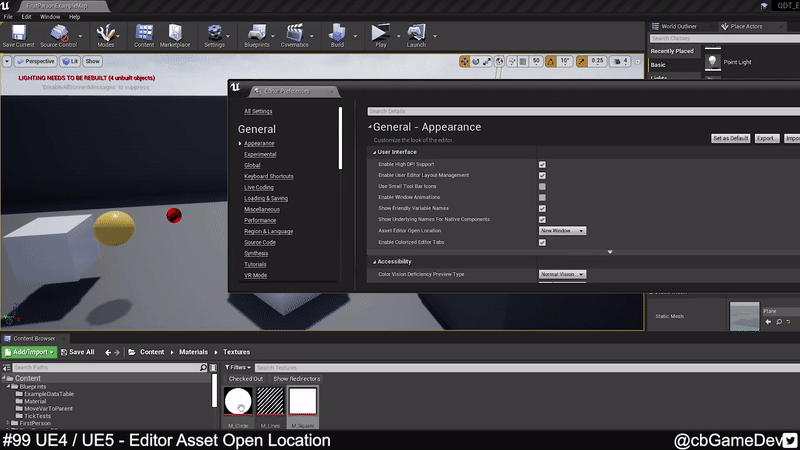Open the Perspective viewport type dropdown
This screenshot has width=800, height=450.
[x=35, y=61]
